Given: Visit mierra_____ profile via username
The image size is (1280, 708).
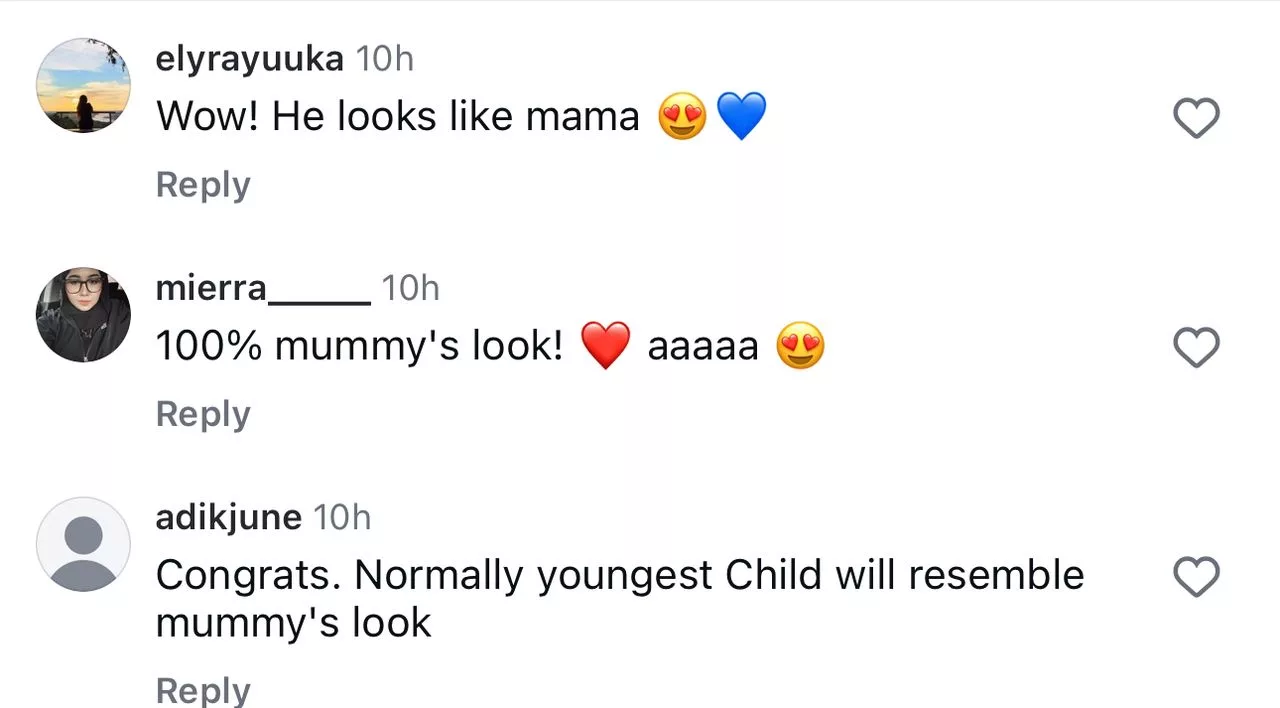Looking at the screenshot, I should point(263,288).
